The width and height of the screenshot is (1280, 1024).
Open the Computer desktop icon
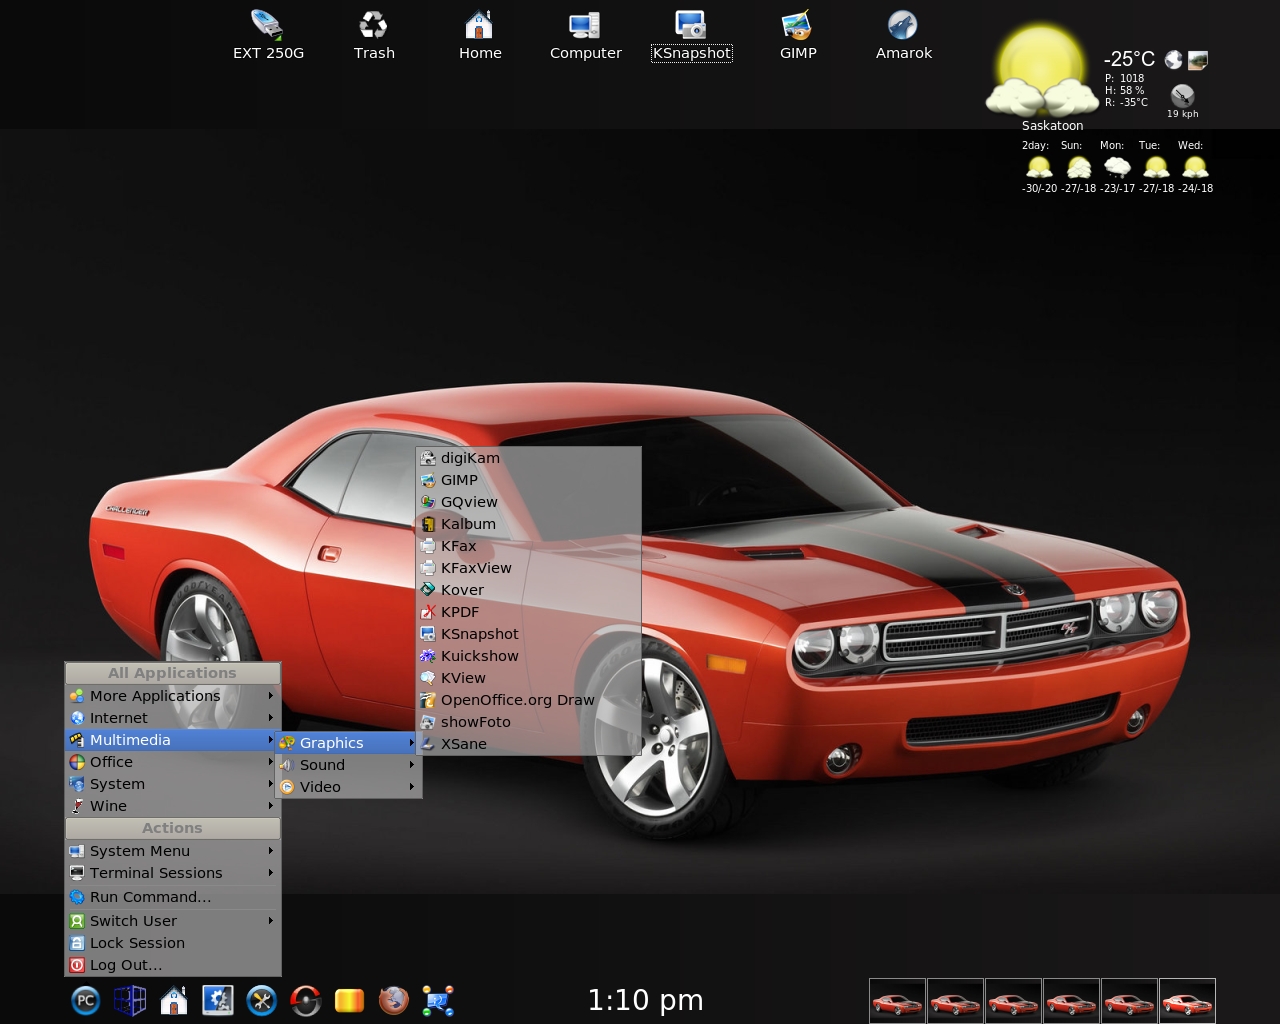tap(586, 34)
